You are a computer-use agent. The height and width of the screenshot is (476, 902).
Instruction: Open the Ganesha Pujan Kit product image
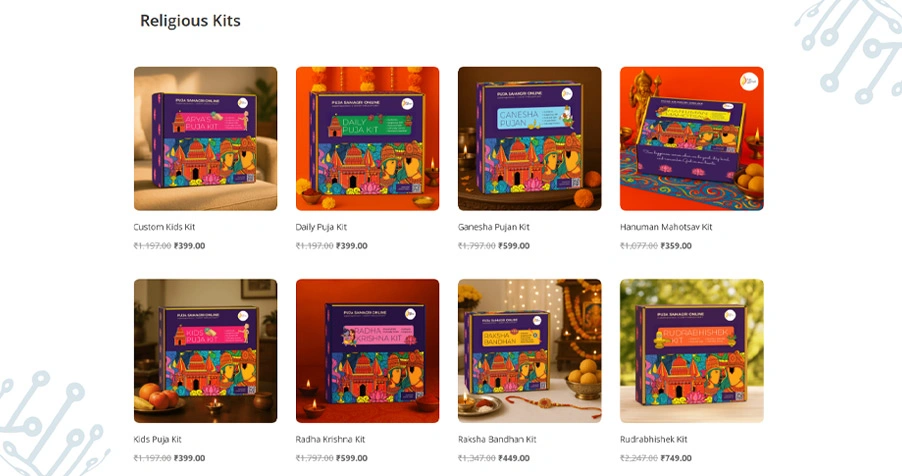point(530,139)
